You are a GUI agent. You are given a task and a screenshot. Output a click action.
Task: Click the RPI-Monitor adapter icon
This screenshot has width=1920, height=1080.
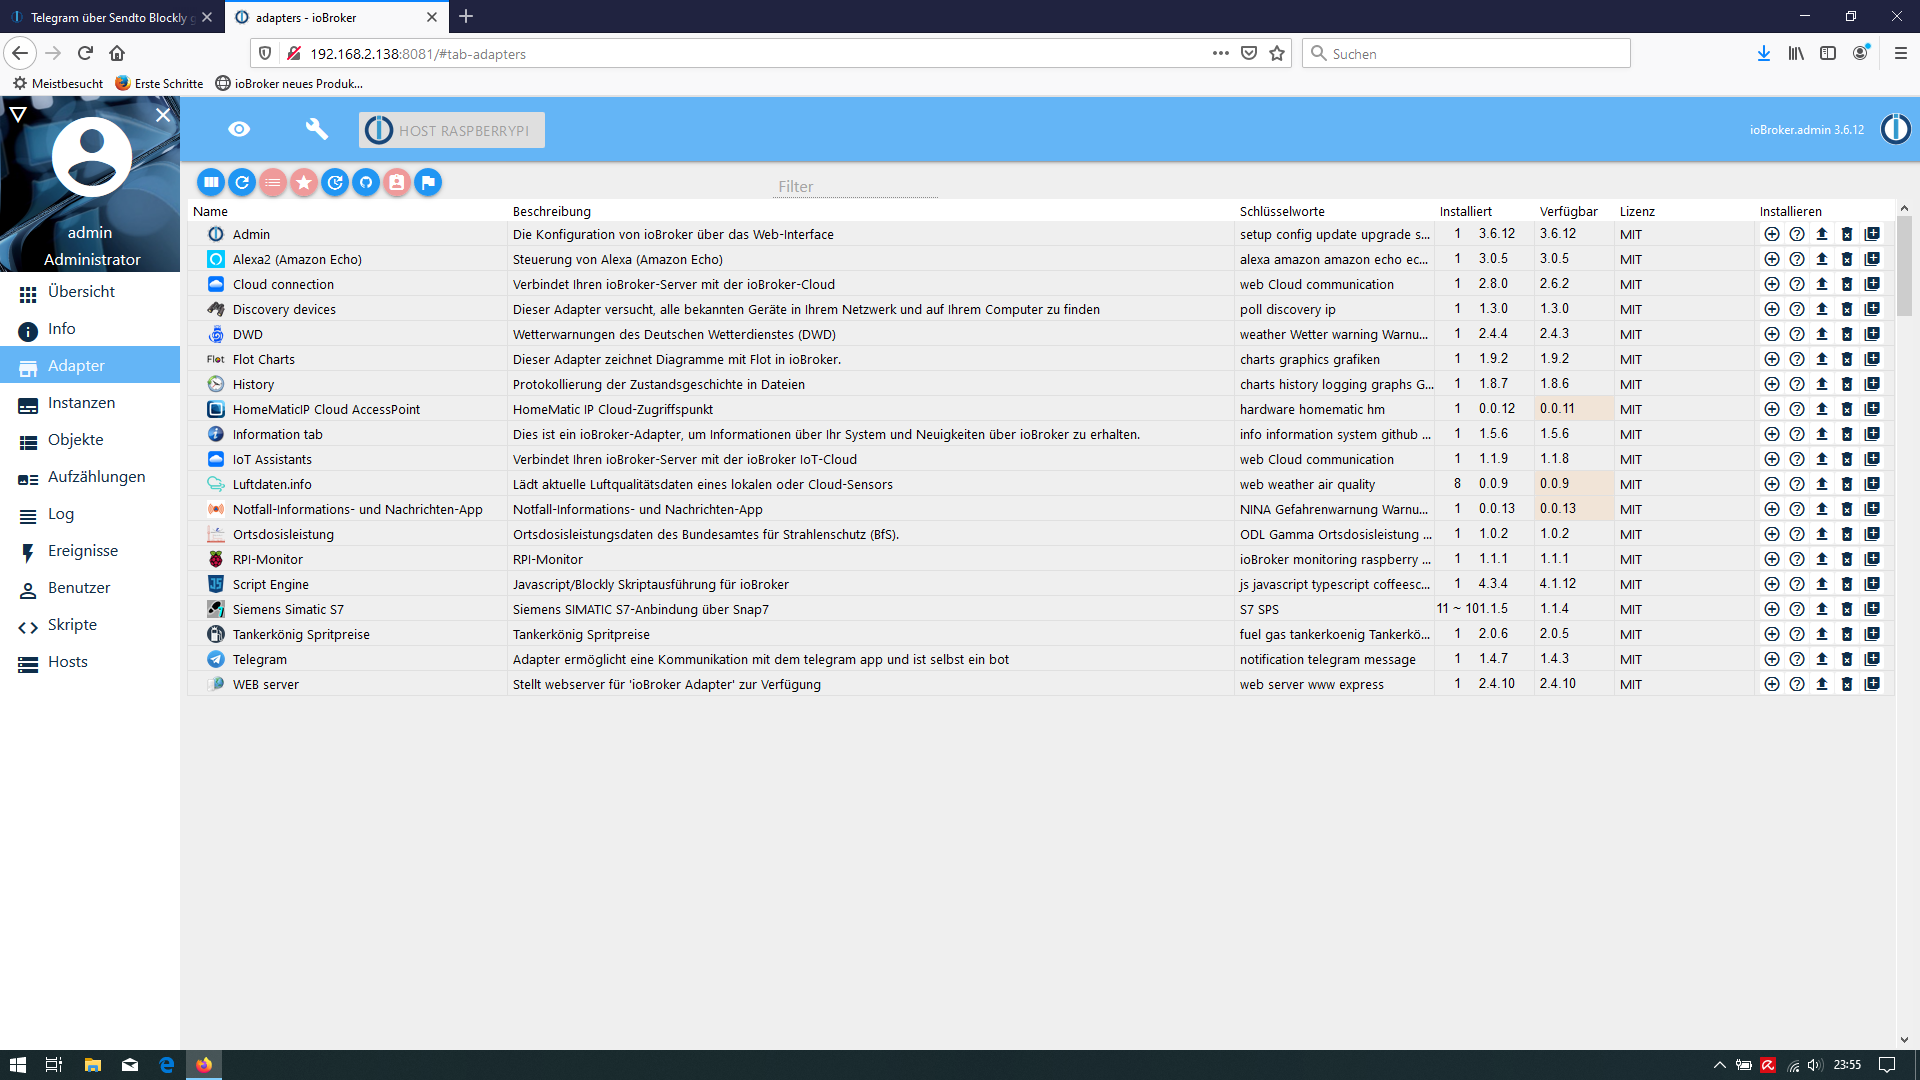click(x=215, y=559)
